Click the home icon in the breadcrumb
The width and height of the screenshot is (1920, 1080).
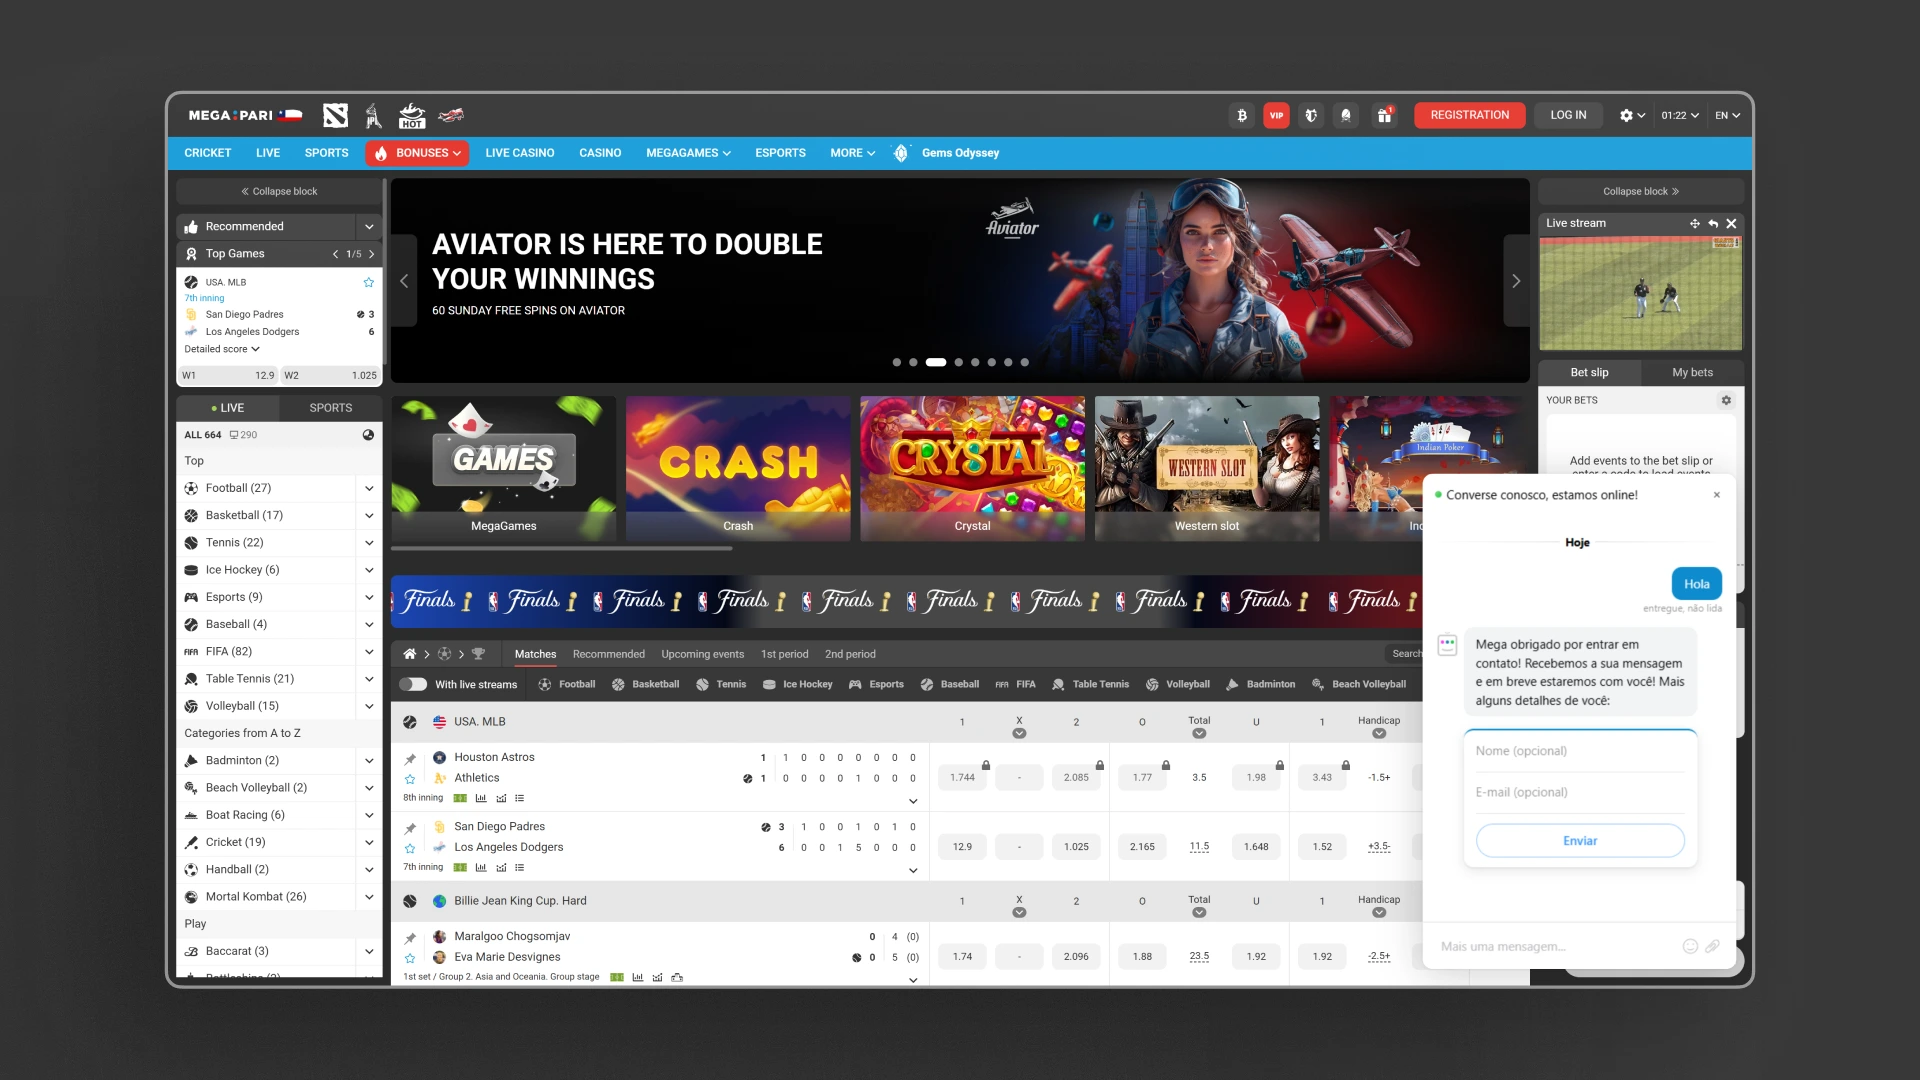[409, 654]
